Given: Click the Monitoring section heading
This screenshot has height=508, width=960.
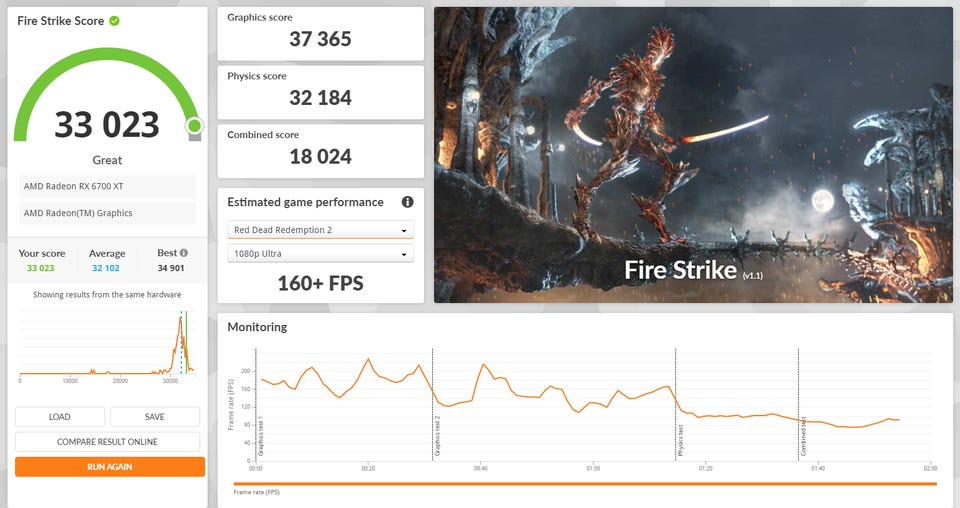Looking at the screenshot, I should pos(257,327).
